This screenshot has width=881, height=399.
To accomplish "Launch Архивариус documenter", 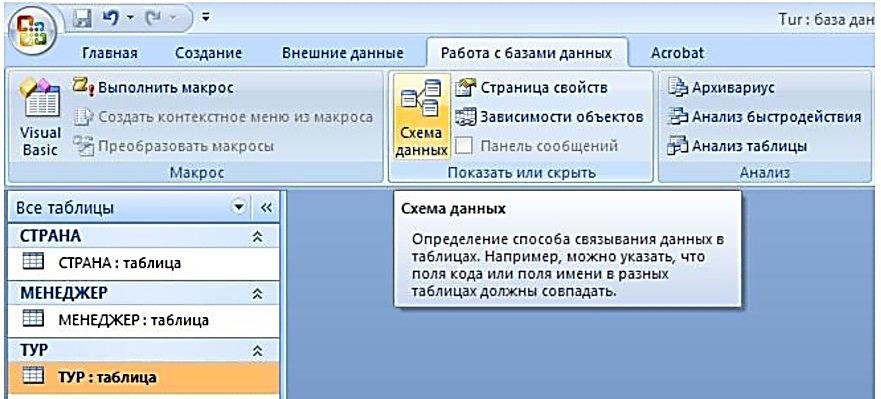I will (x=721, y=88).
